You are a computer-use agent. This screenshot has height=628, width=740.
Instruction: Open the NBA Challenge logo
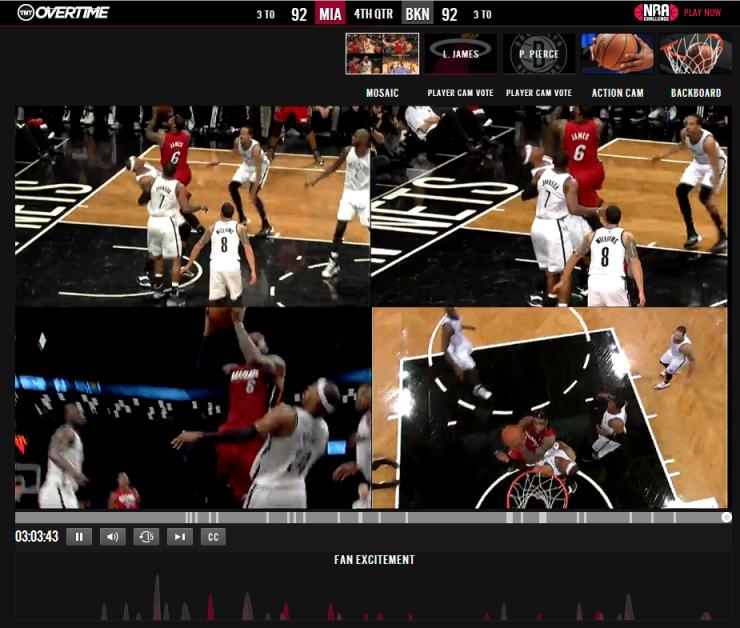click(x=655, y=13)
